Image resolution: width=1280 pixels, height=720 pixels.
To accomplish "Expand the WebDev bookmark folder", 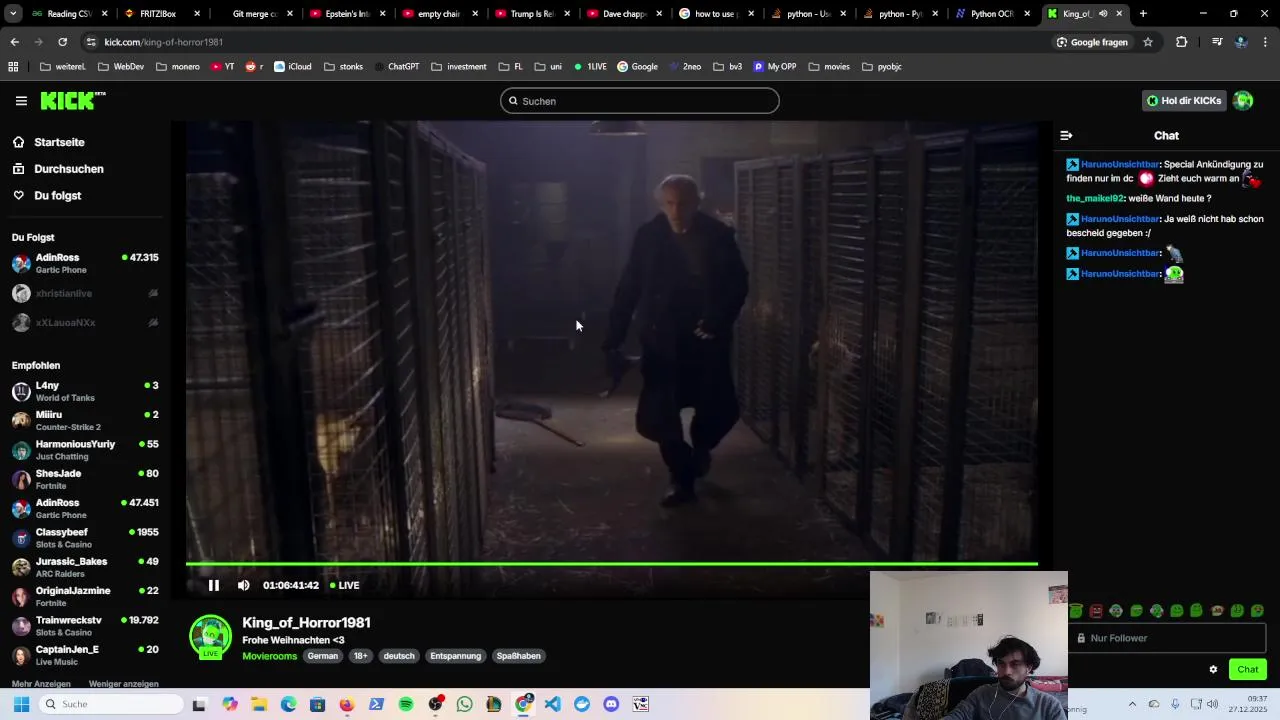I will pos(121,67).
